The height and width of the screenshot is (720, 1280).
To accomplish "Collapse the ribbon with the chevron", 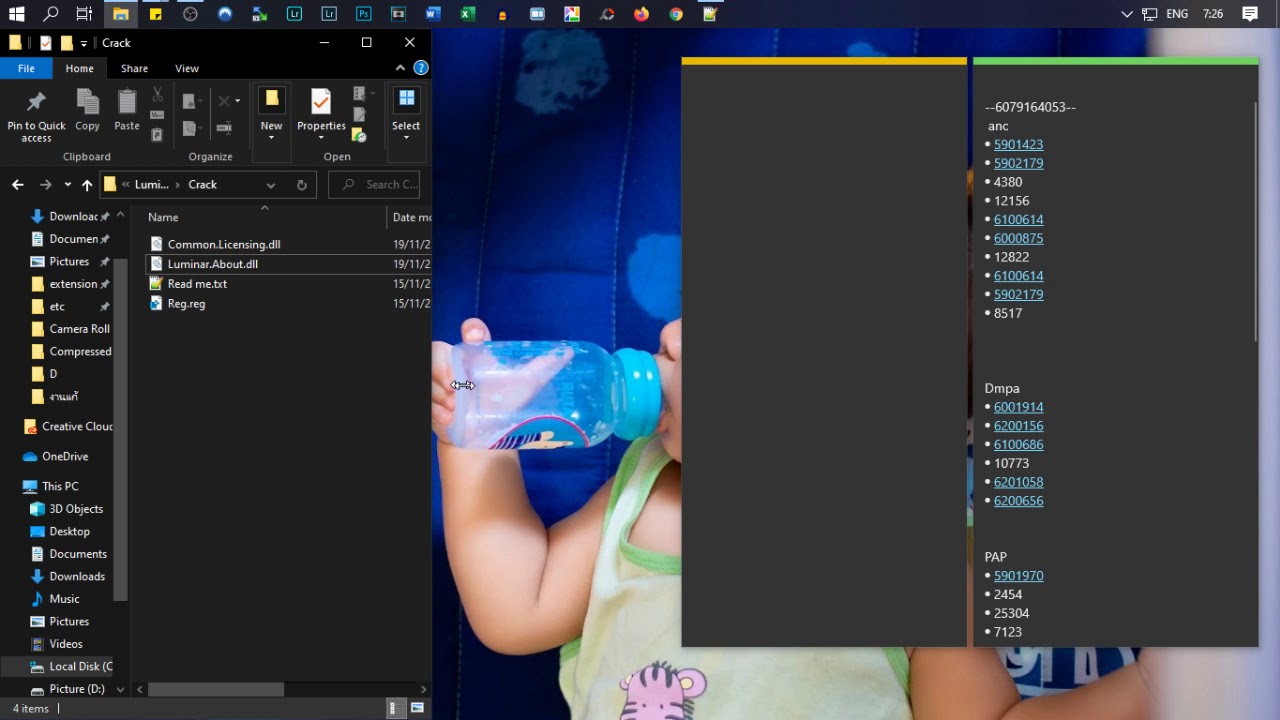I will click(x=400, y=68).
